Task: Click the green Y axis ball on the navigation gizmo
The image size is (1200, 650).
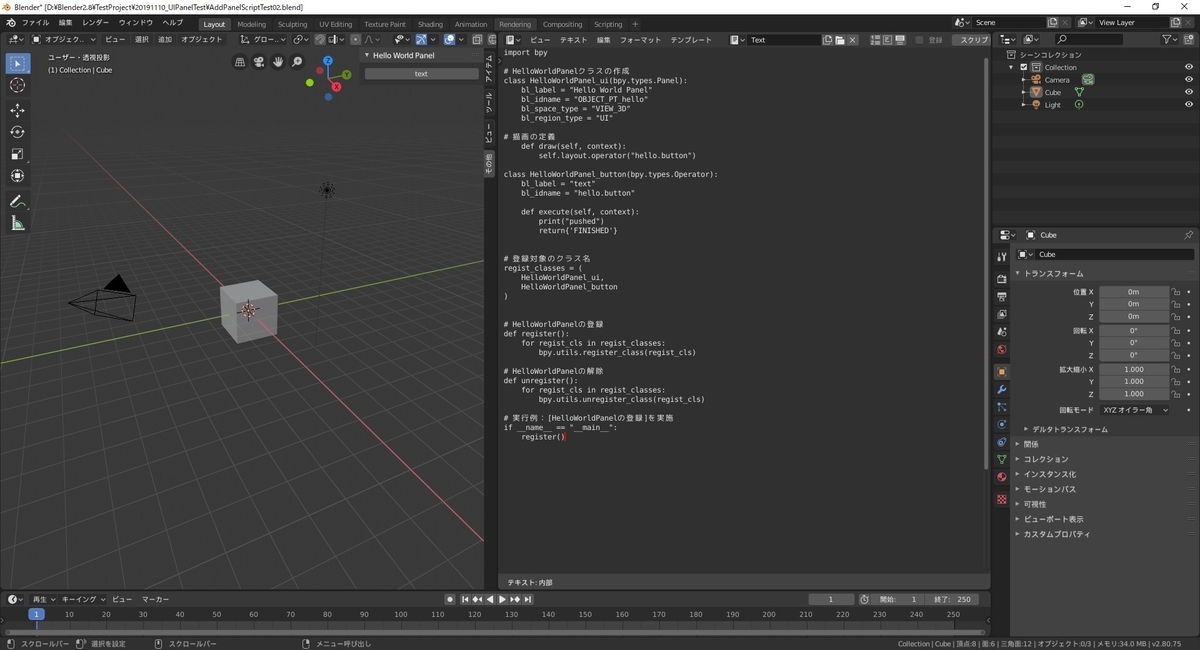Action: tap(347, 74)
